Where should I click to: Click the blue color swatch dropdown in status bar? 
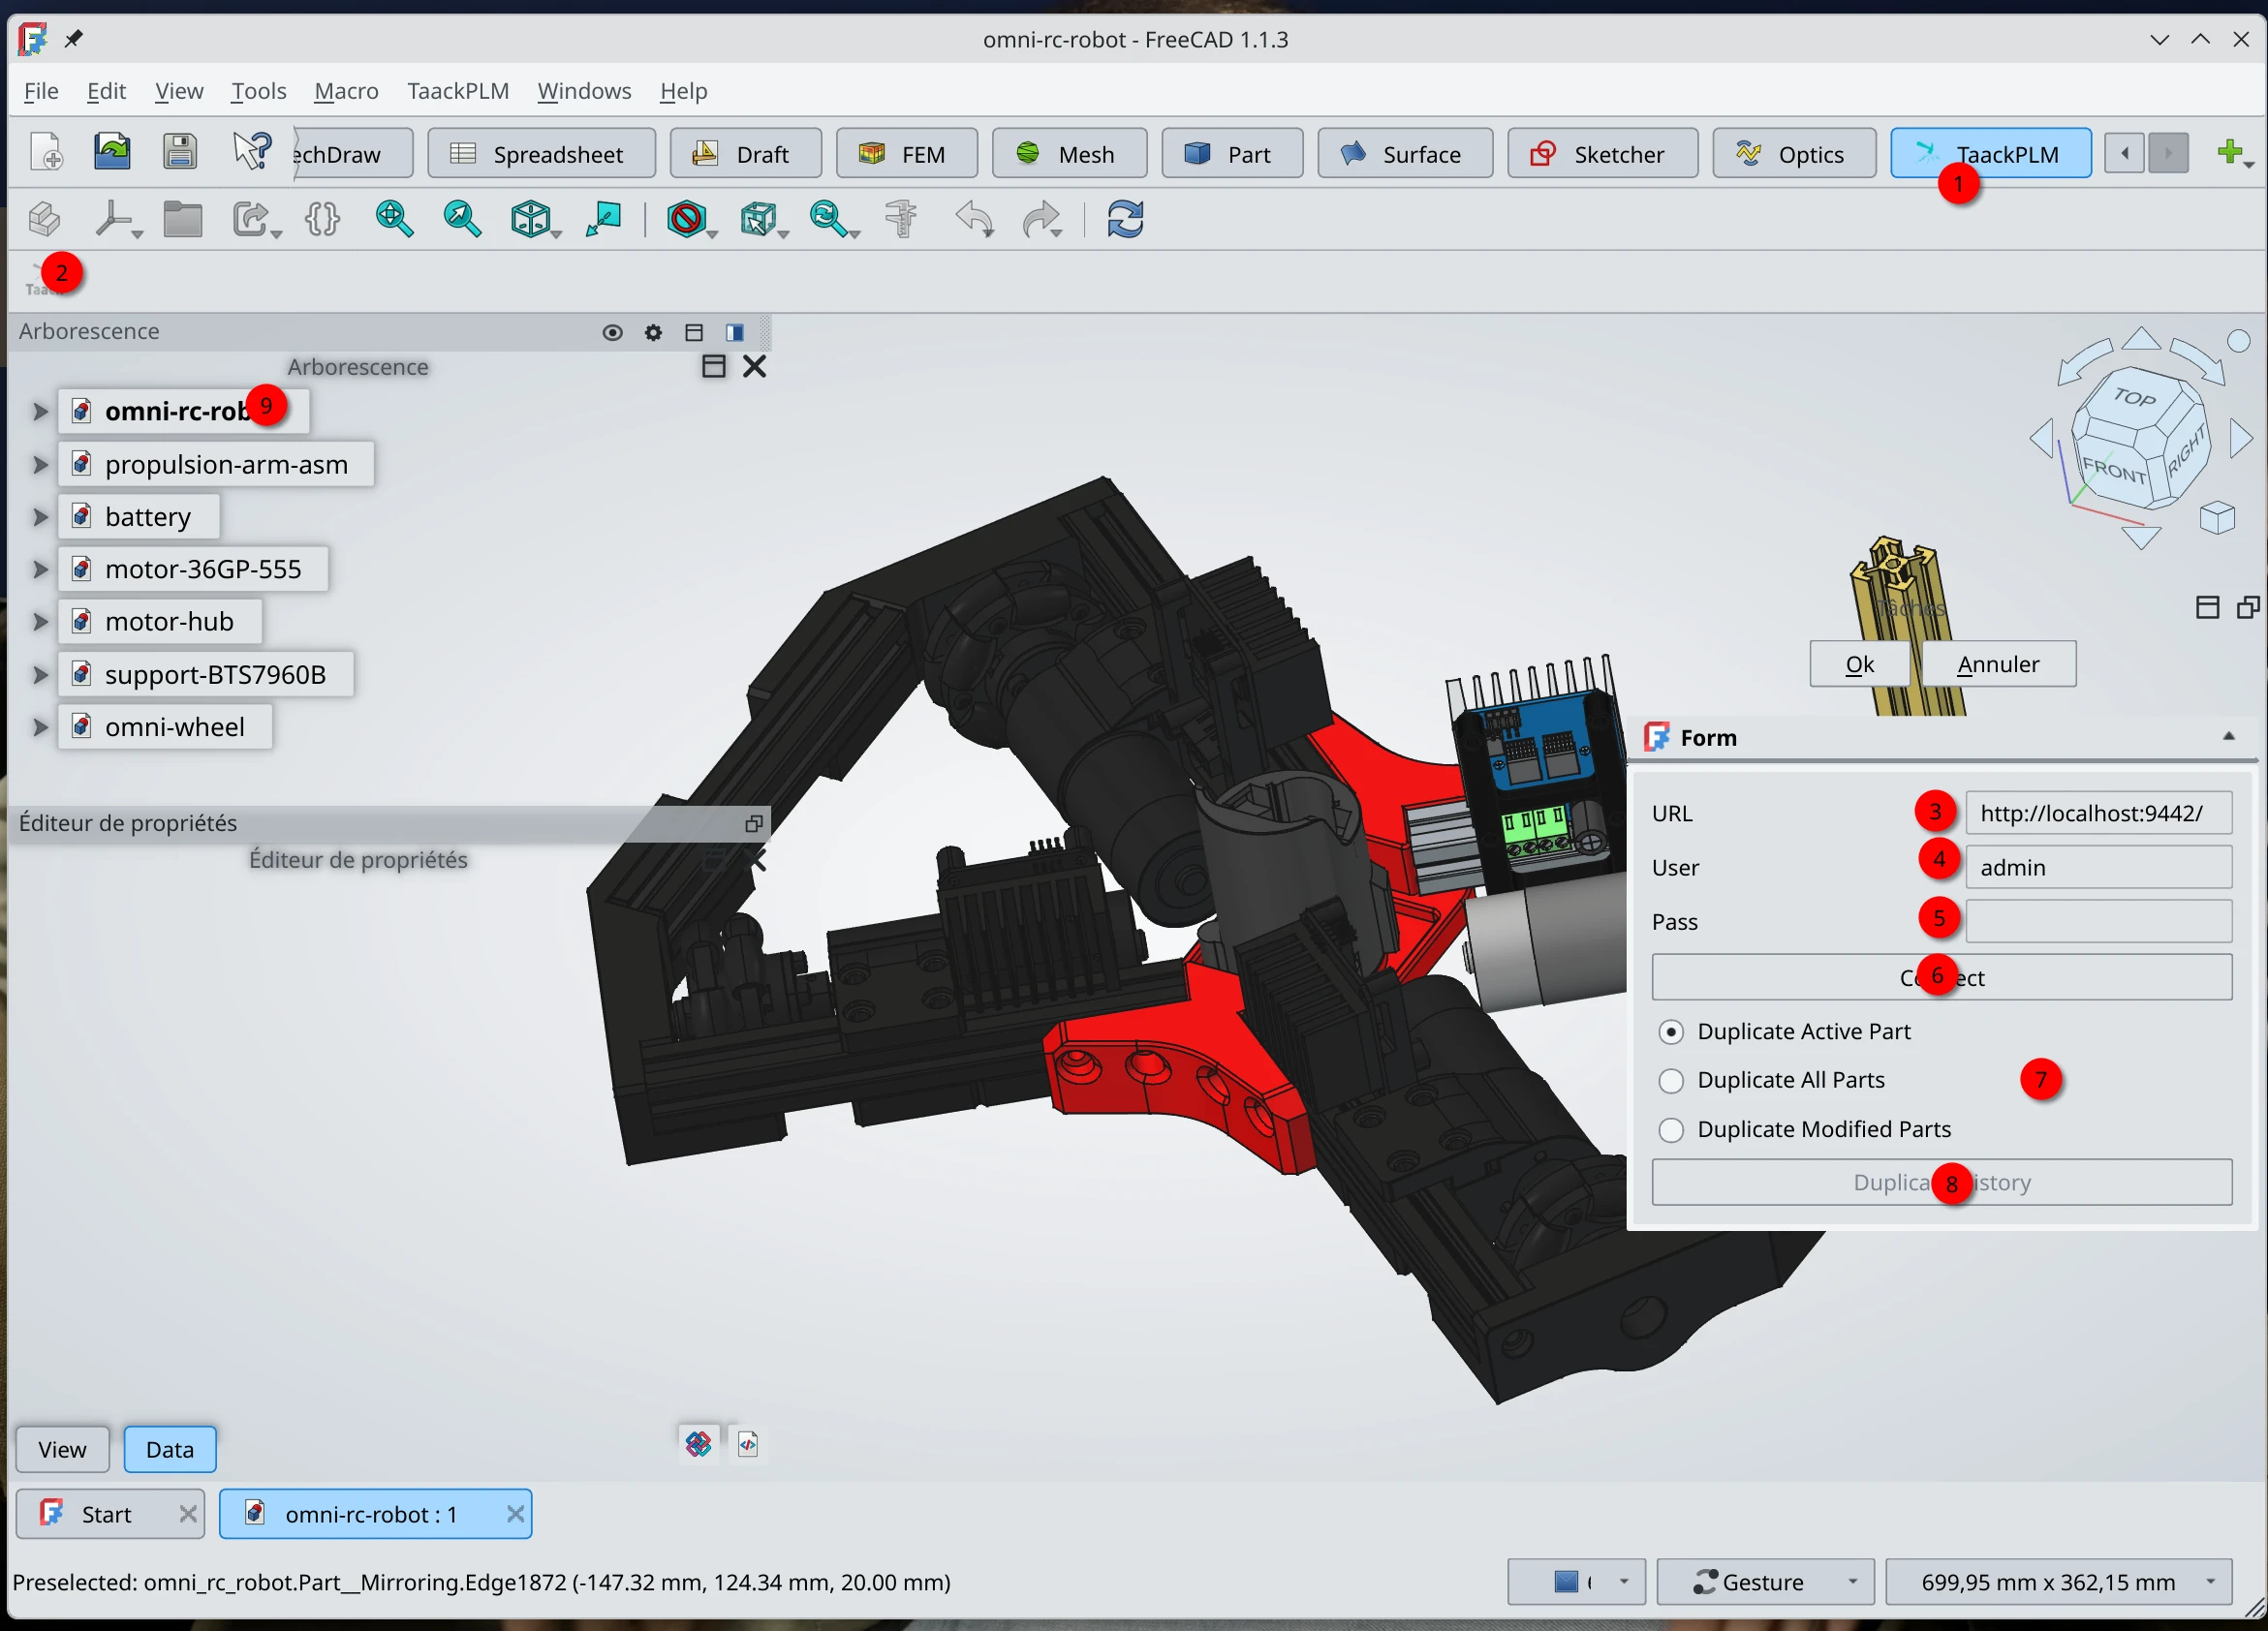[1576, 1581]
